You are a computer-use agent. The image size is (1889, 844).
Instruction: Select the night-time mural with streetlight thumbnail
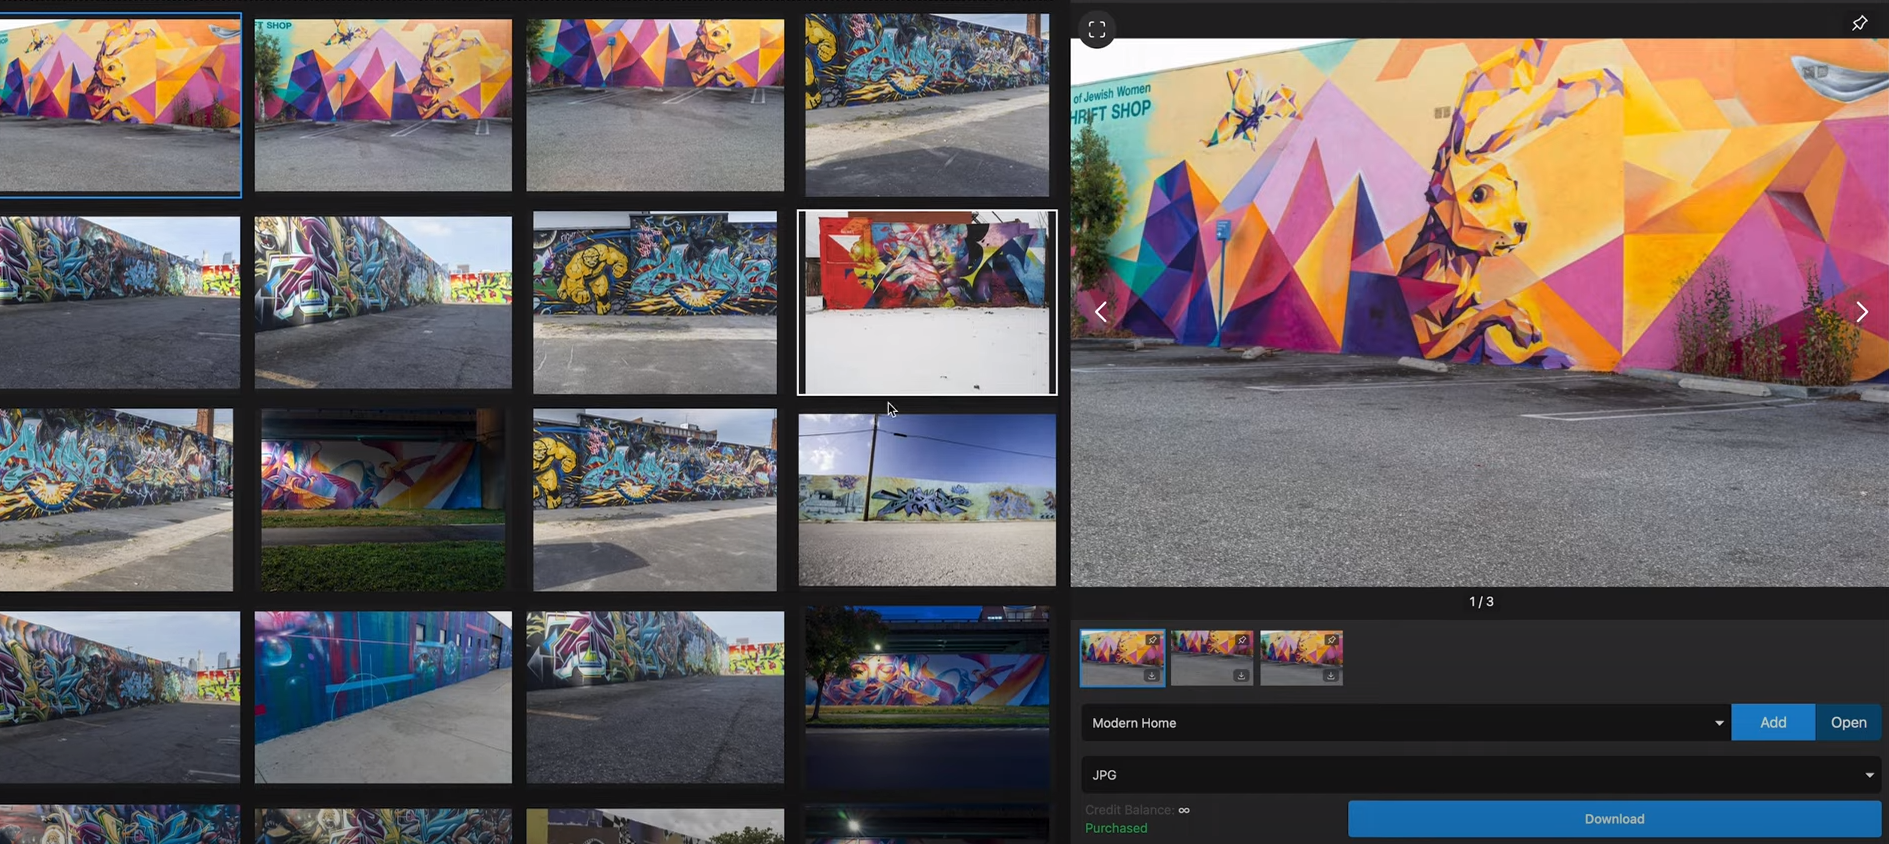(x=926, y=695)
